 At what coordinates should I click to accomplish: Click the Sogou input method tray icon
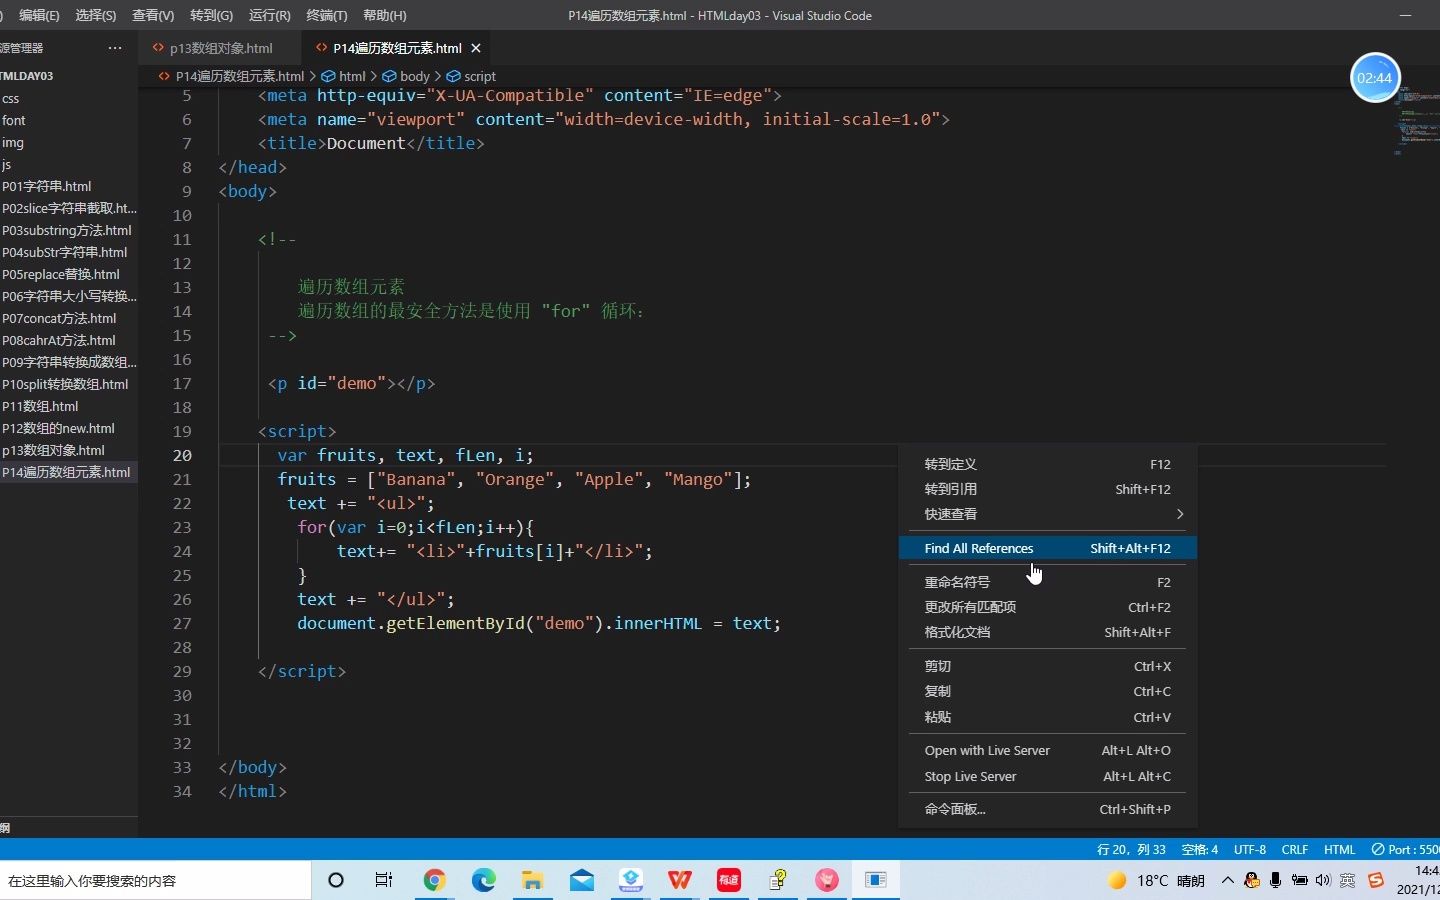[1376, 880]
